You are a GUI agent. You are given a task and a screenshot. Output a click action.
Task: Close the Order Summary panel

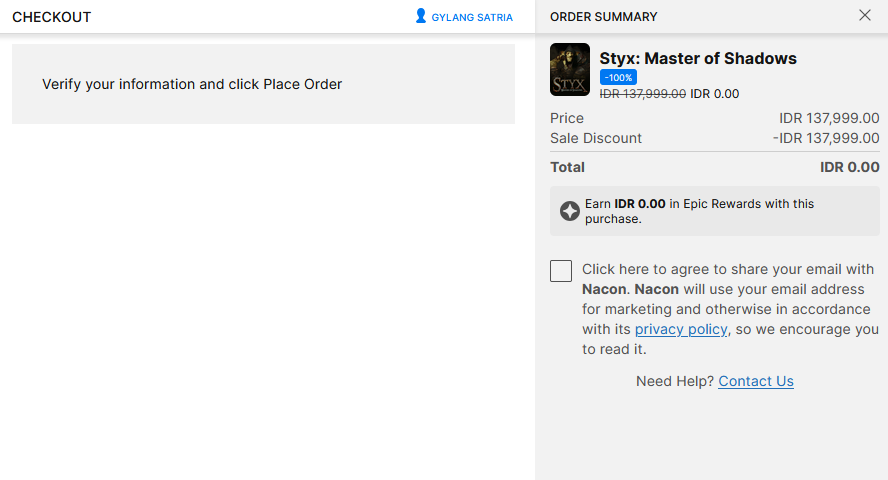[x=865, y=15]
